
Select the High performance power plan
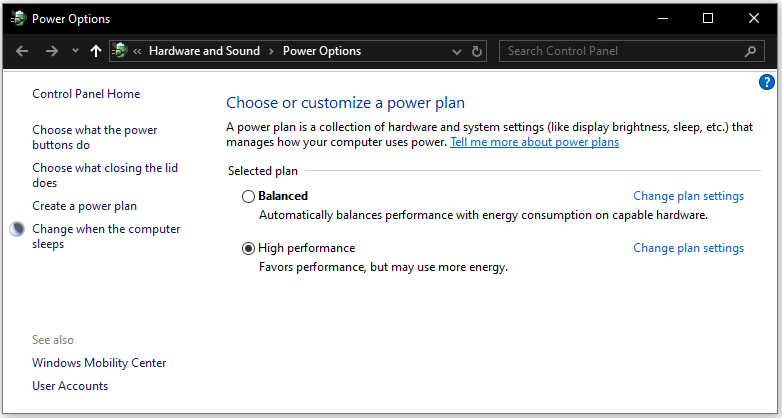[x=248, y=248]
